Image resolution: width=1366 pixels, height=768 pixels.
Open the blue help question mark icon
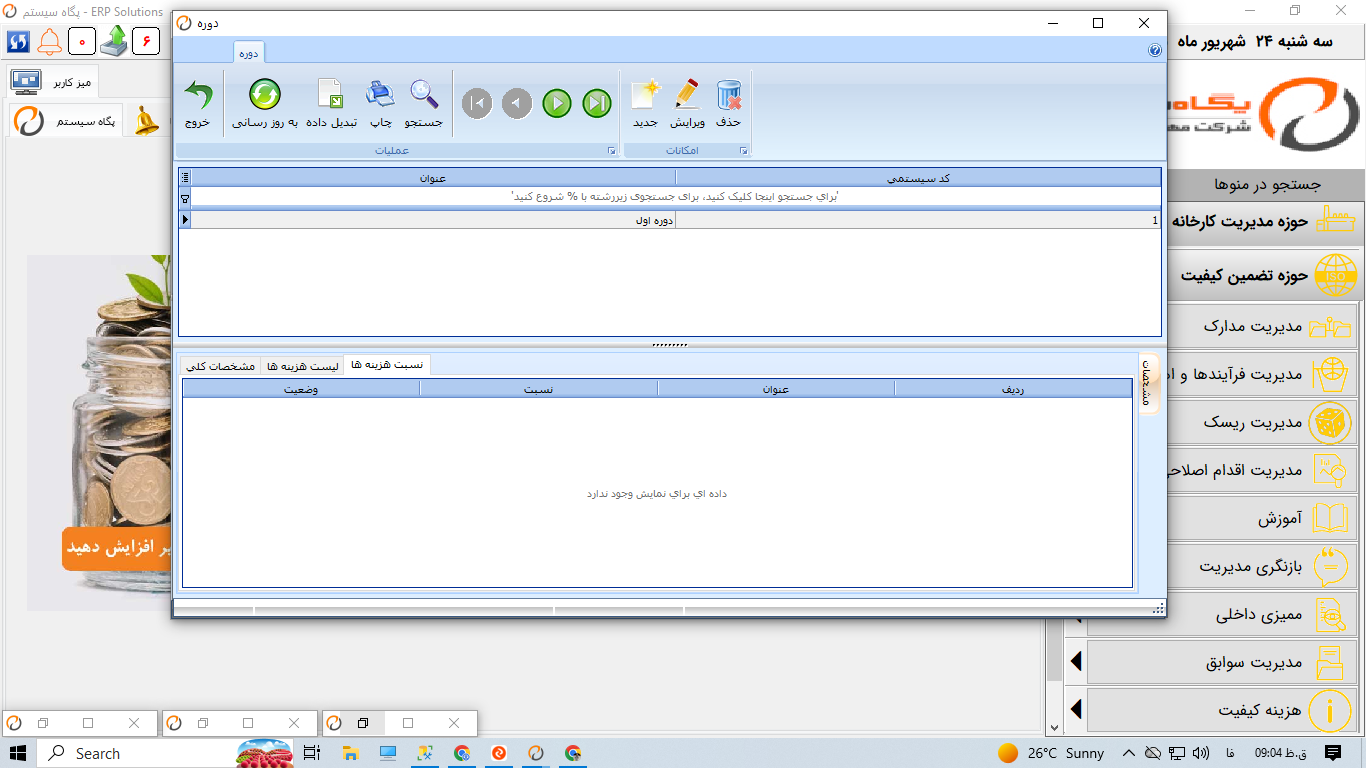1155,50
